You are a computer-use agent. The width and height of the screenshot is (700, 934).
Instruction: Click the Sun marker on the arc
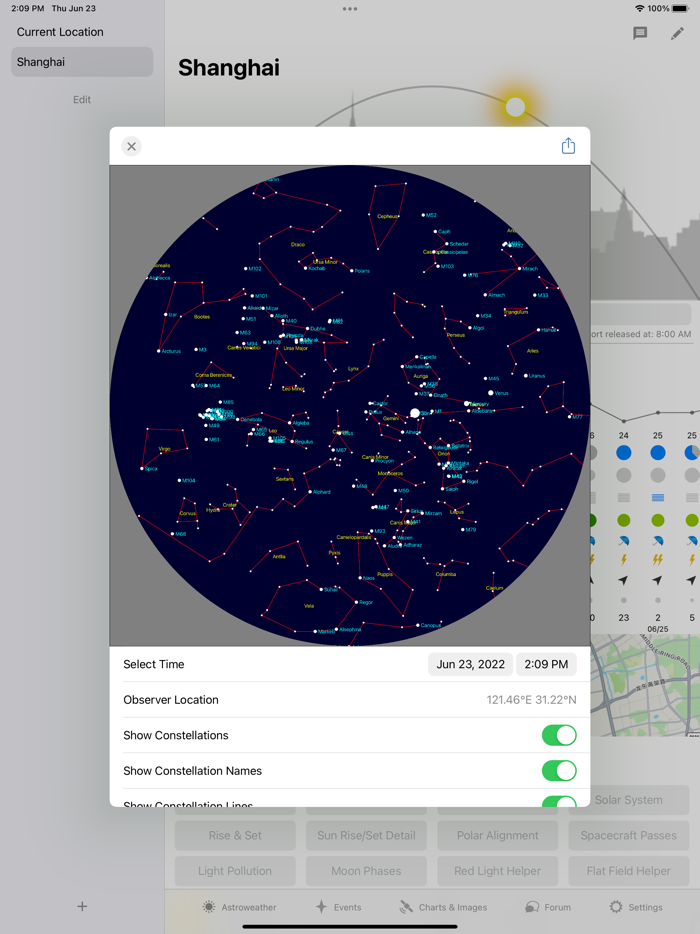click(x=515, y=107)
